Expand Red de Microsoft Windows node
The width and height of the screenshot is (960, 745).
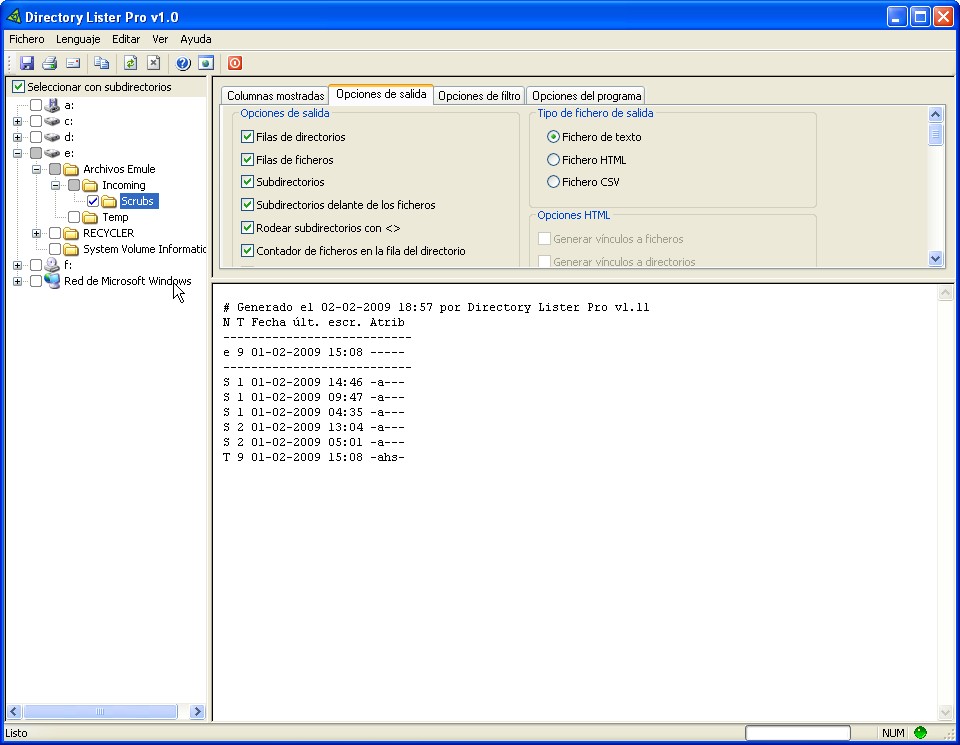click(x=17, y=281)
